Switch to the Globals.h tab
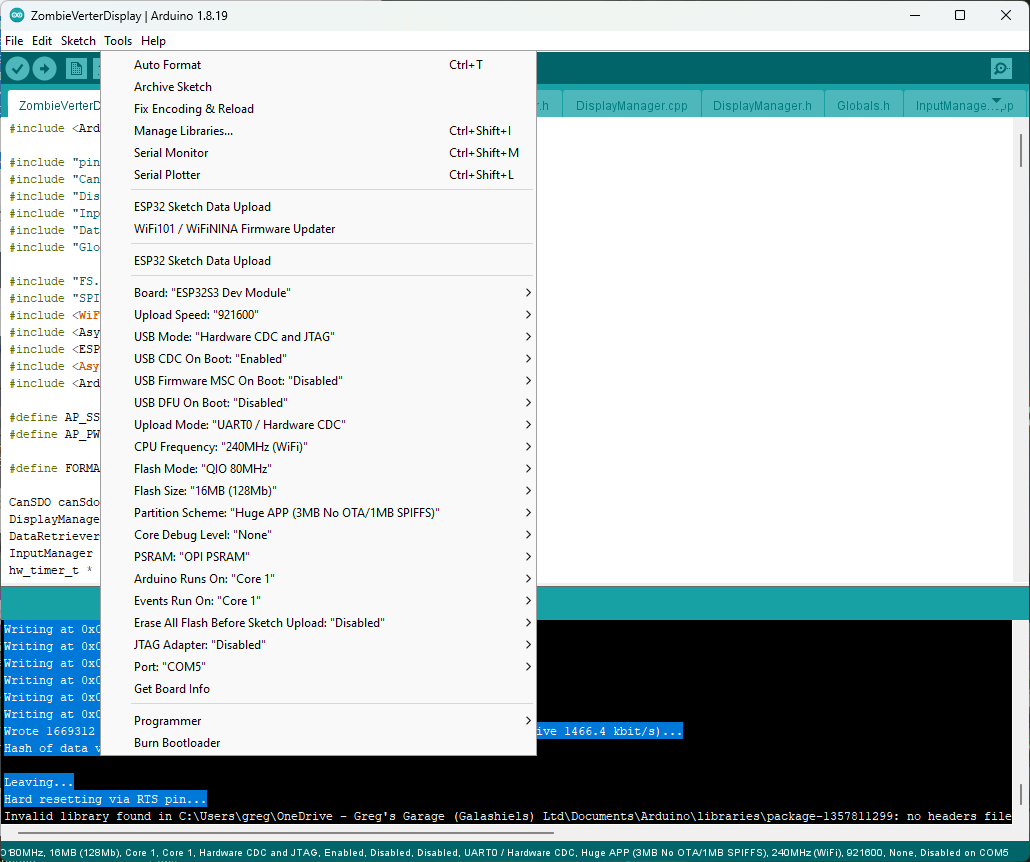This screenshot has width=1030, height=862. (863, 106)
